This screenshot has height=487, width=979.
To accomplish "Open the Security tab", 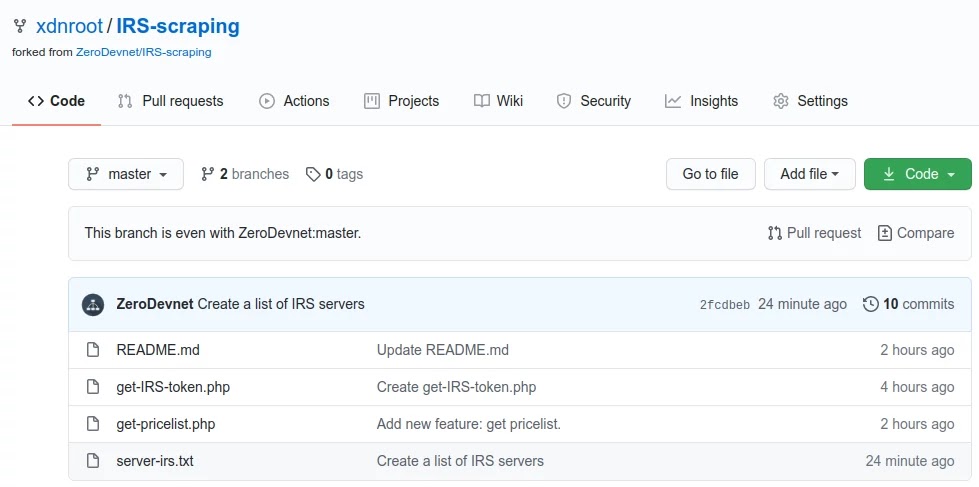I will 594,101.
